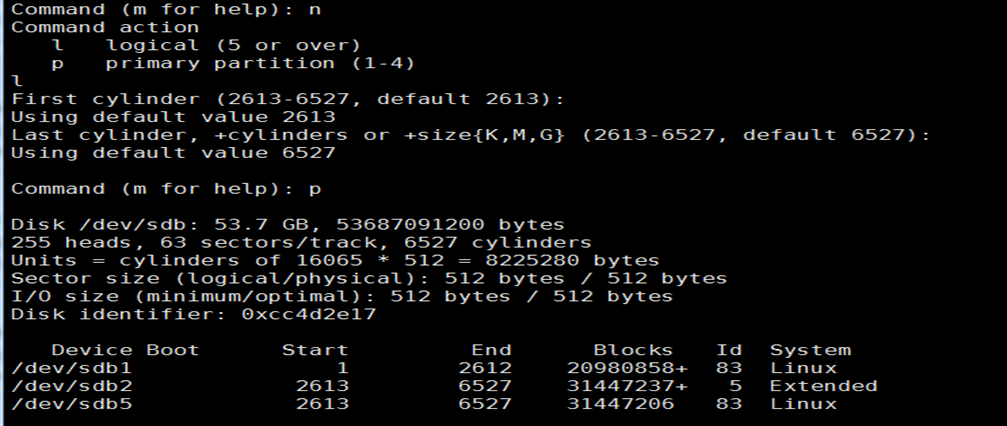Click the 'End' column header
This screenshot has width=1007, height=426.
[491, 350]
